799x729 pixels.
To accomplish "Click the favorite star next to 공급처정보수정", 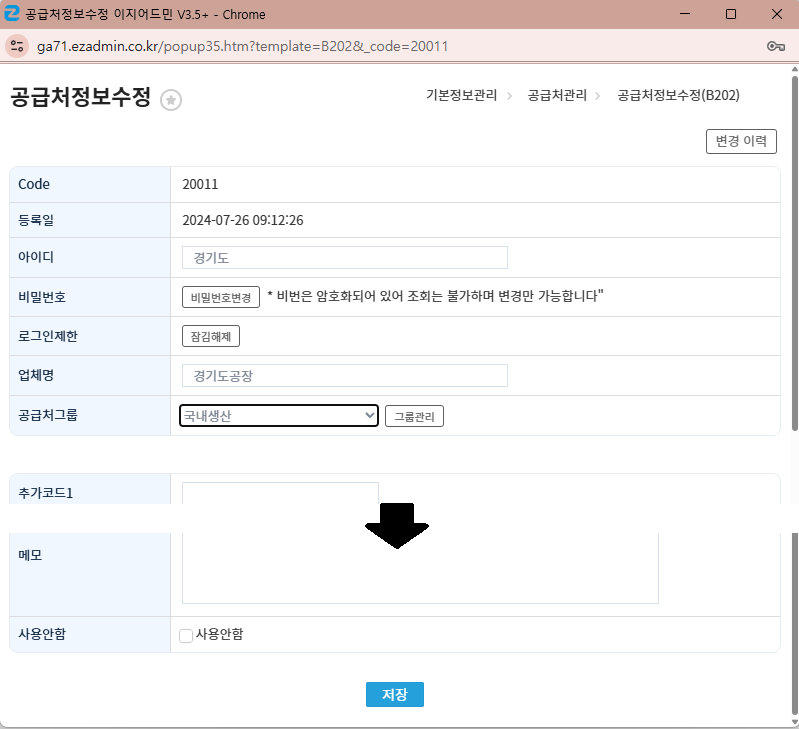I will pos(171,100).
